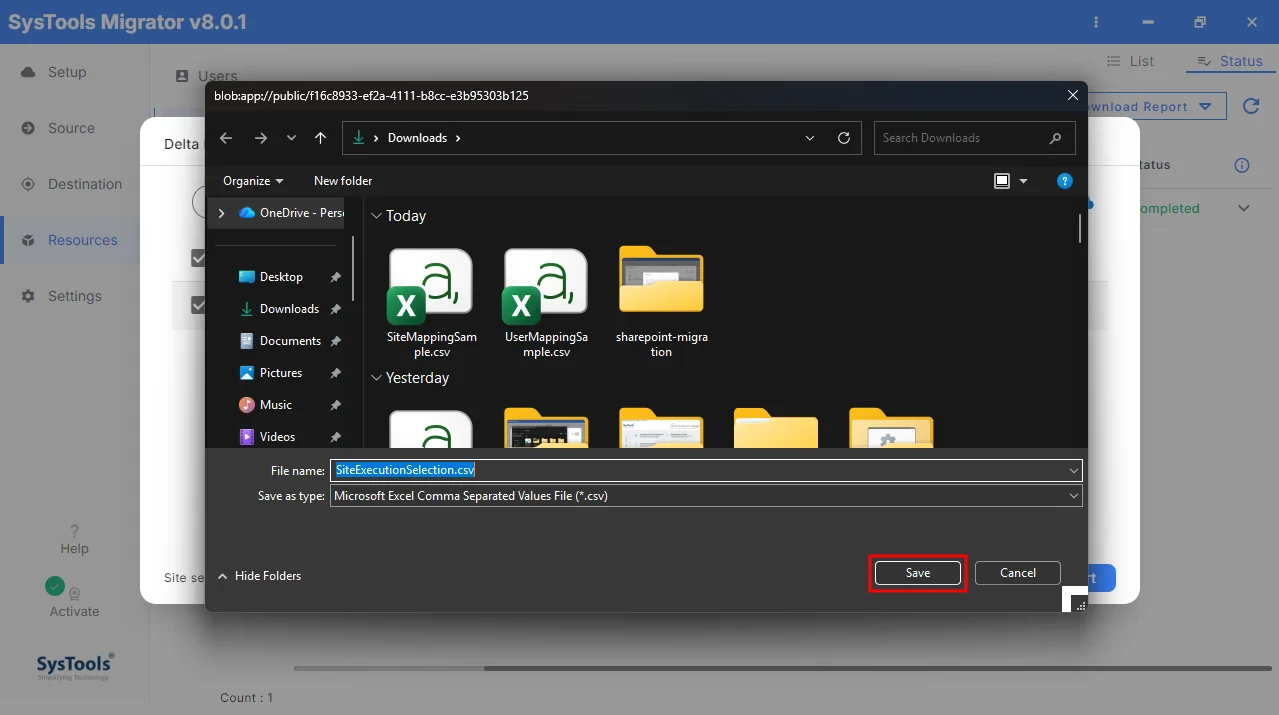
Task: Refresh the Downloads folder view
Action: click(844, 138)
